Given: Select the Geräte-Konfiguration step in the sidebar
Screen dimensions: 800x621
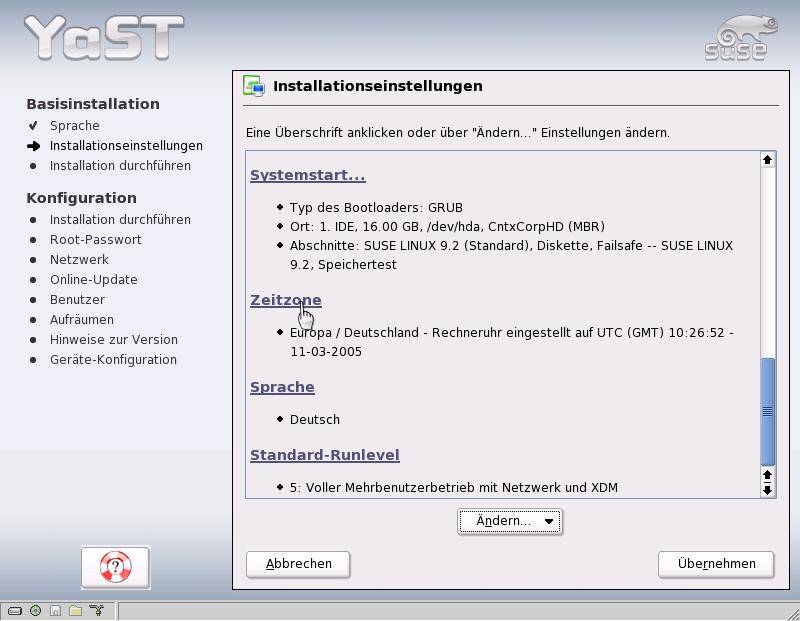Looking at the screenshot, I should 113,360.
